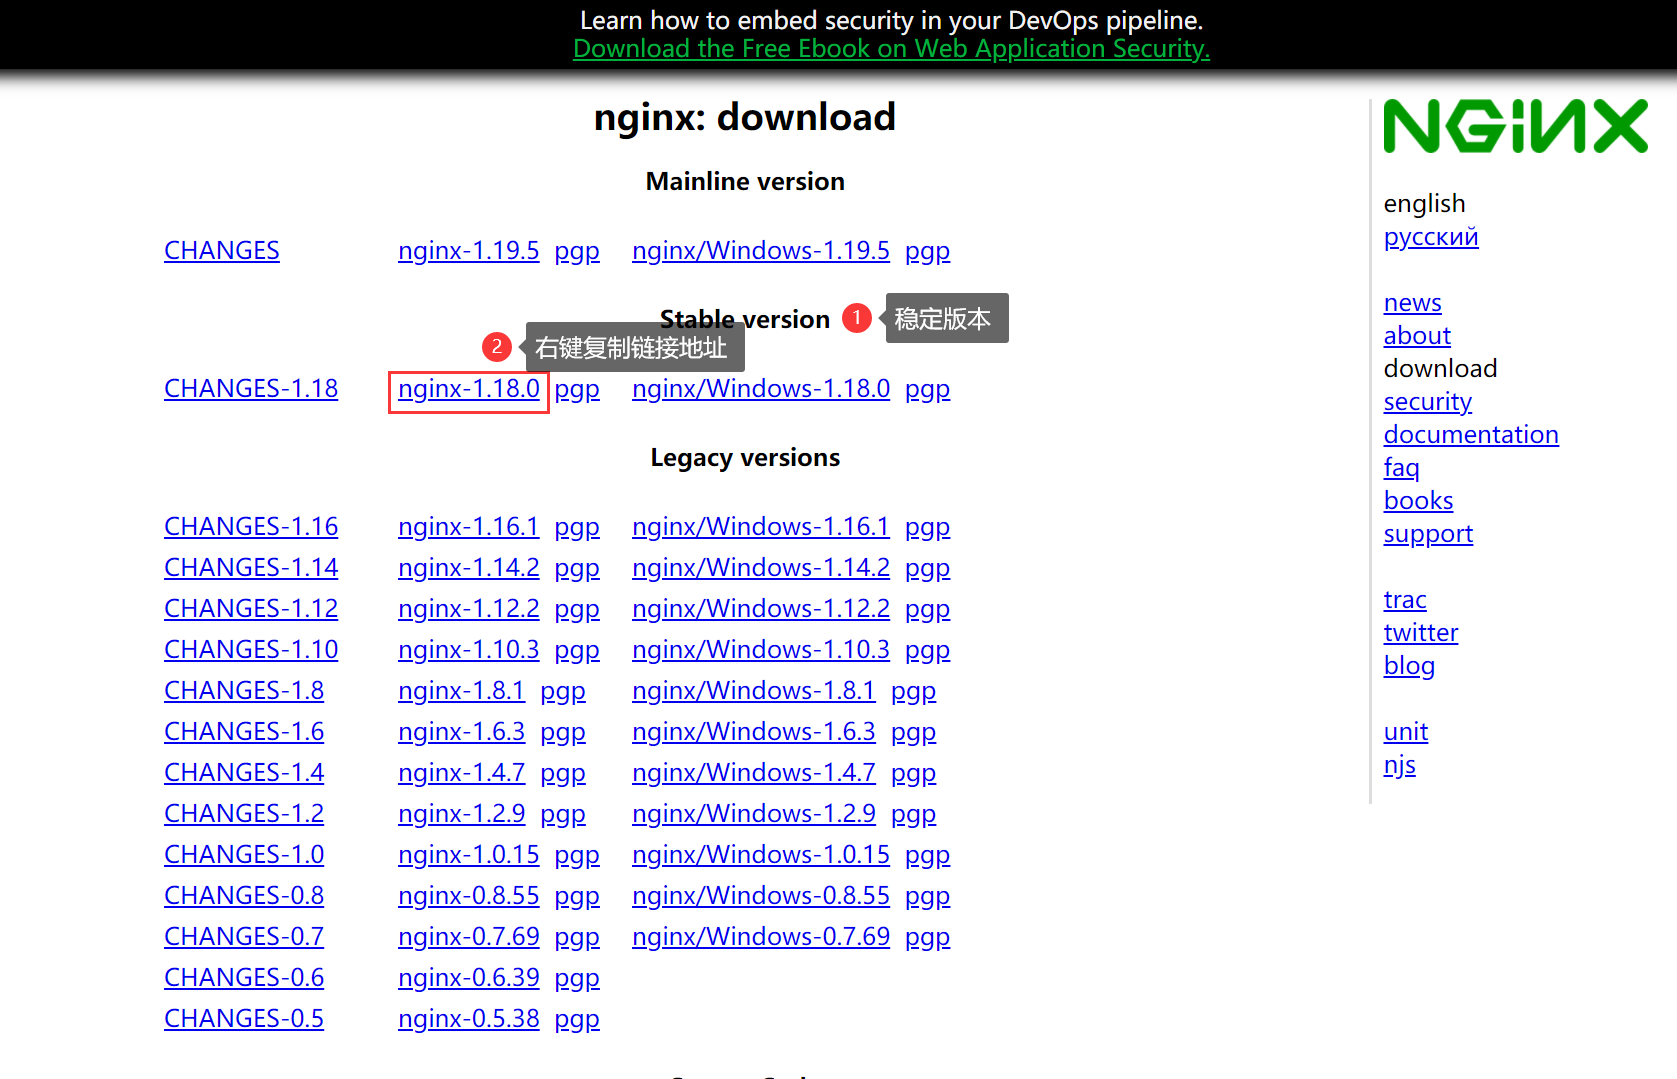Image resolution: width=1677 pixels, height=1079 pixels.
Task: Download nginx/Windows-0.8.55
Action: (x=761, y=895)
